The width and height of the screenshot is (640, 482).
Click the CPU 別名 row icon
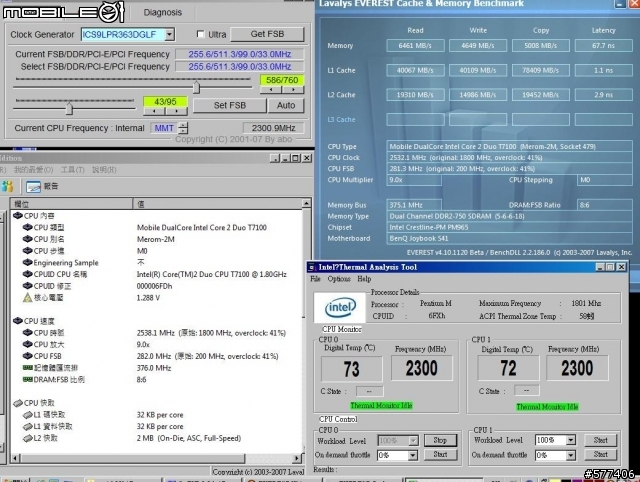coord(27,239)
